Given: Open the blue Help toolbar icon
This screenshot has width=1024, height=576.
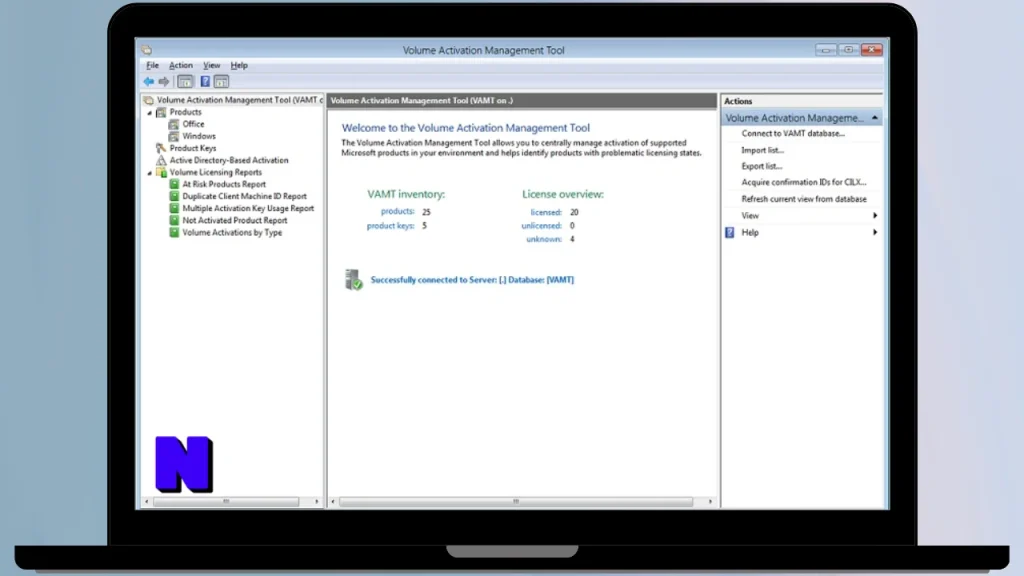Looking at the screenshot, I should pyautogui.click(x=205, y=82).
